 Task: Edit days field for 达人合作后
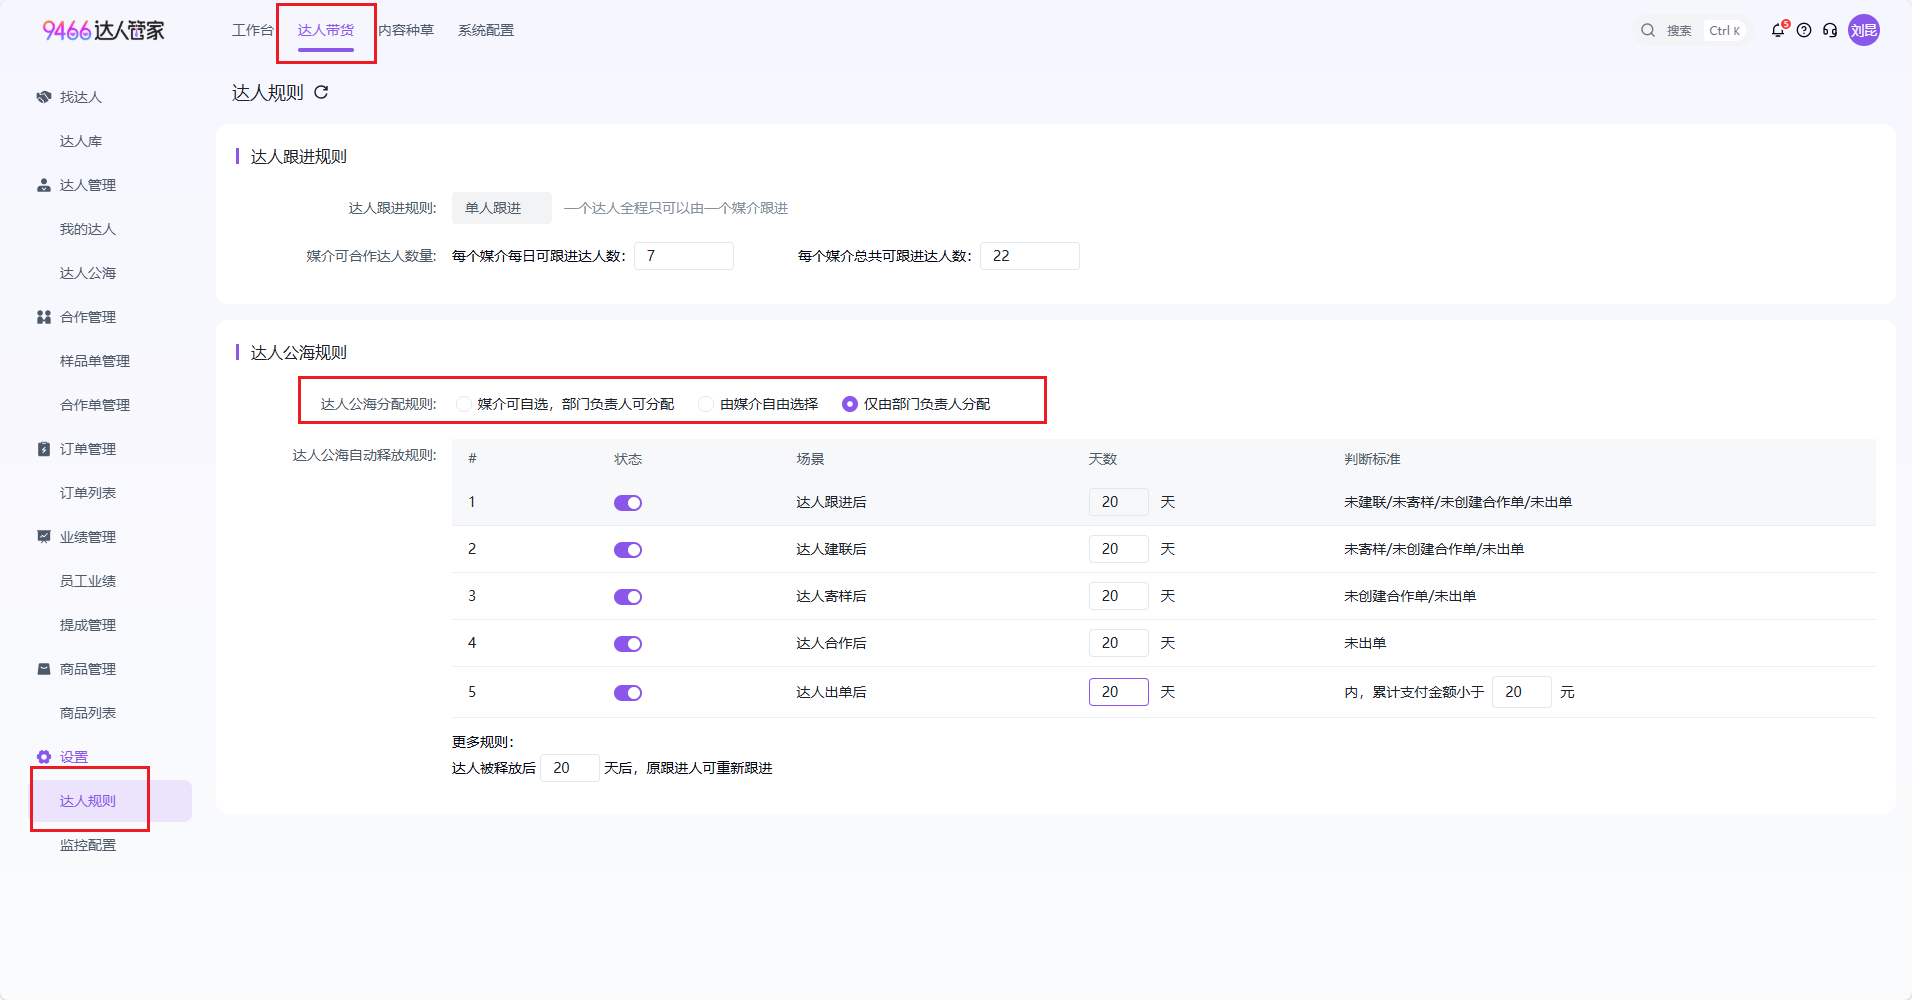click(x=1119, y=643)
